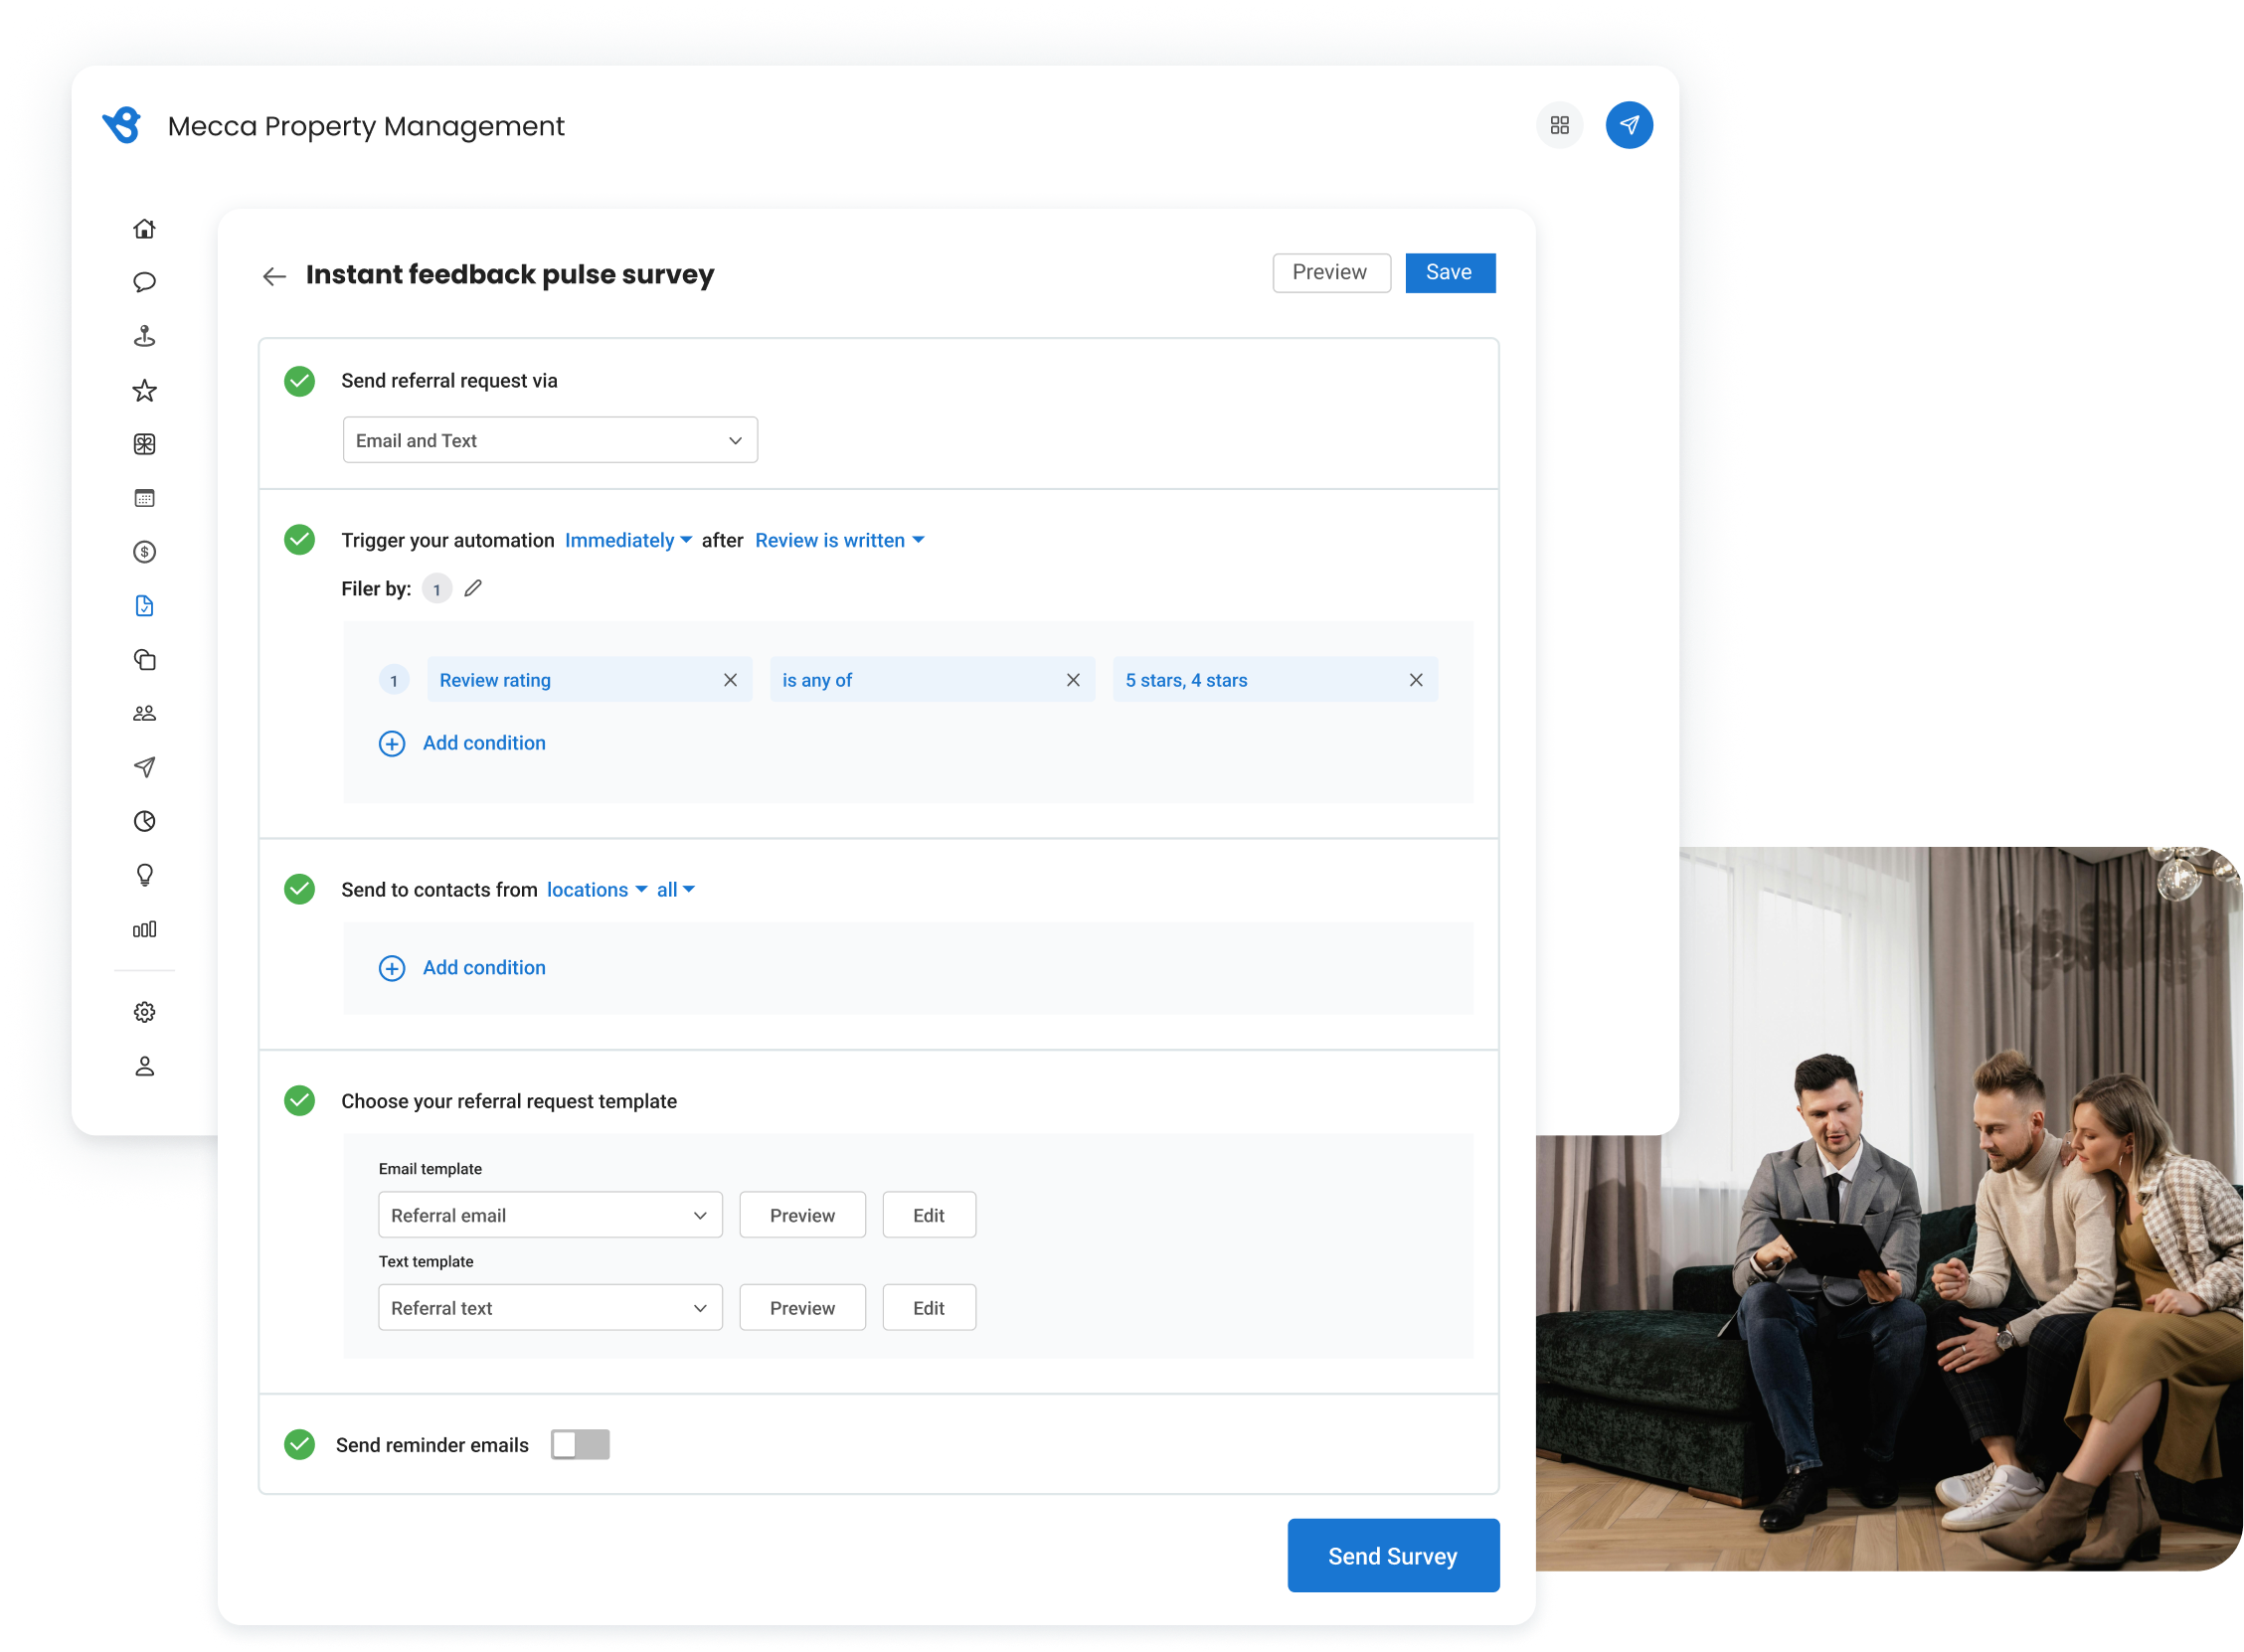Viewport: 2244px width, 1652px height.
Task: Click the star reviews sidebar icon
Action: (144, 390)
